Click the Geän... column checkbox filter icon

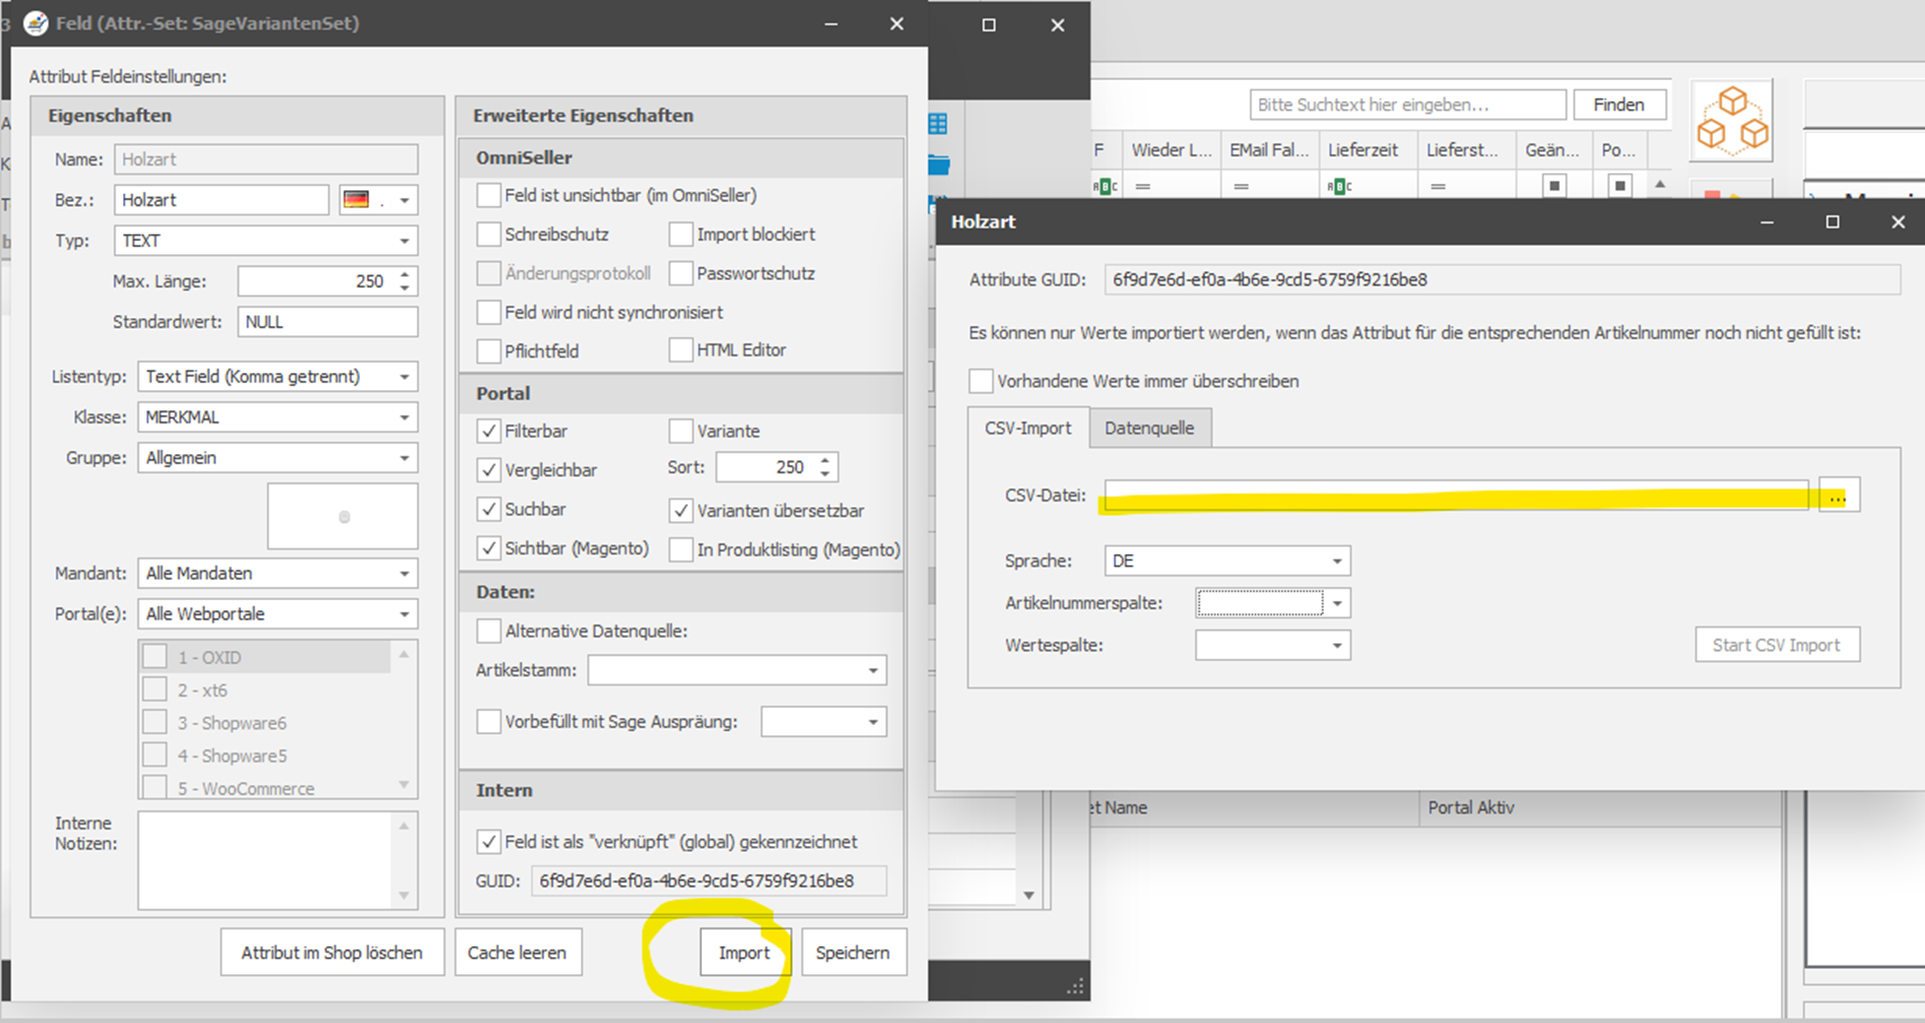click(x=1554, y=186)
